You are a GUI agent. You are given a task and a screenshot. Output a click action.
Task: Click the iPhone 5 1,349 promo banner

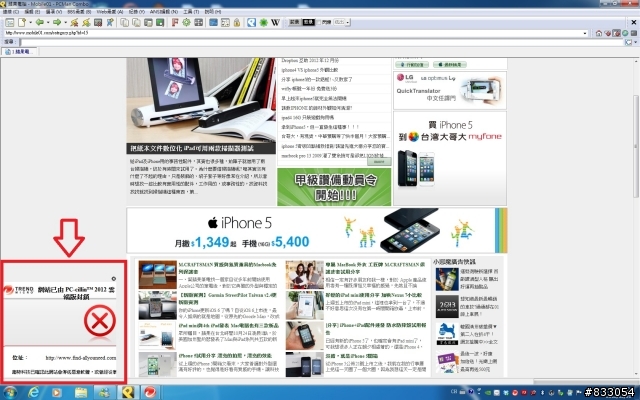(317, 231)
